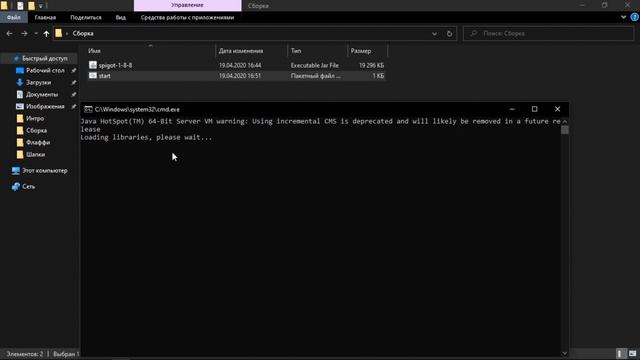Refresh the Сборка folder view
The image size is (640, 360).
point(449,33)
